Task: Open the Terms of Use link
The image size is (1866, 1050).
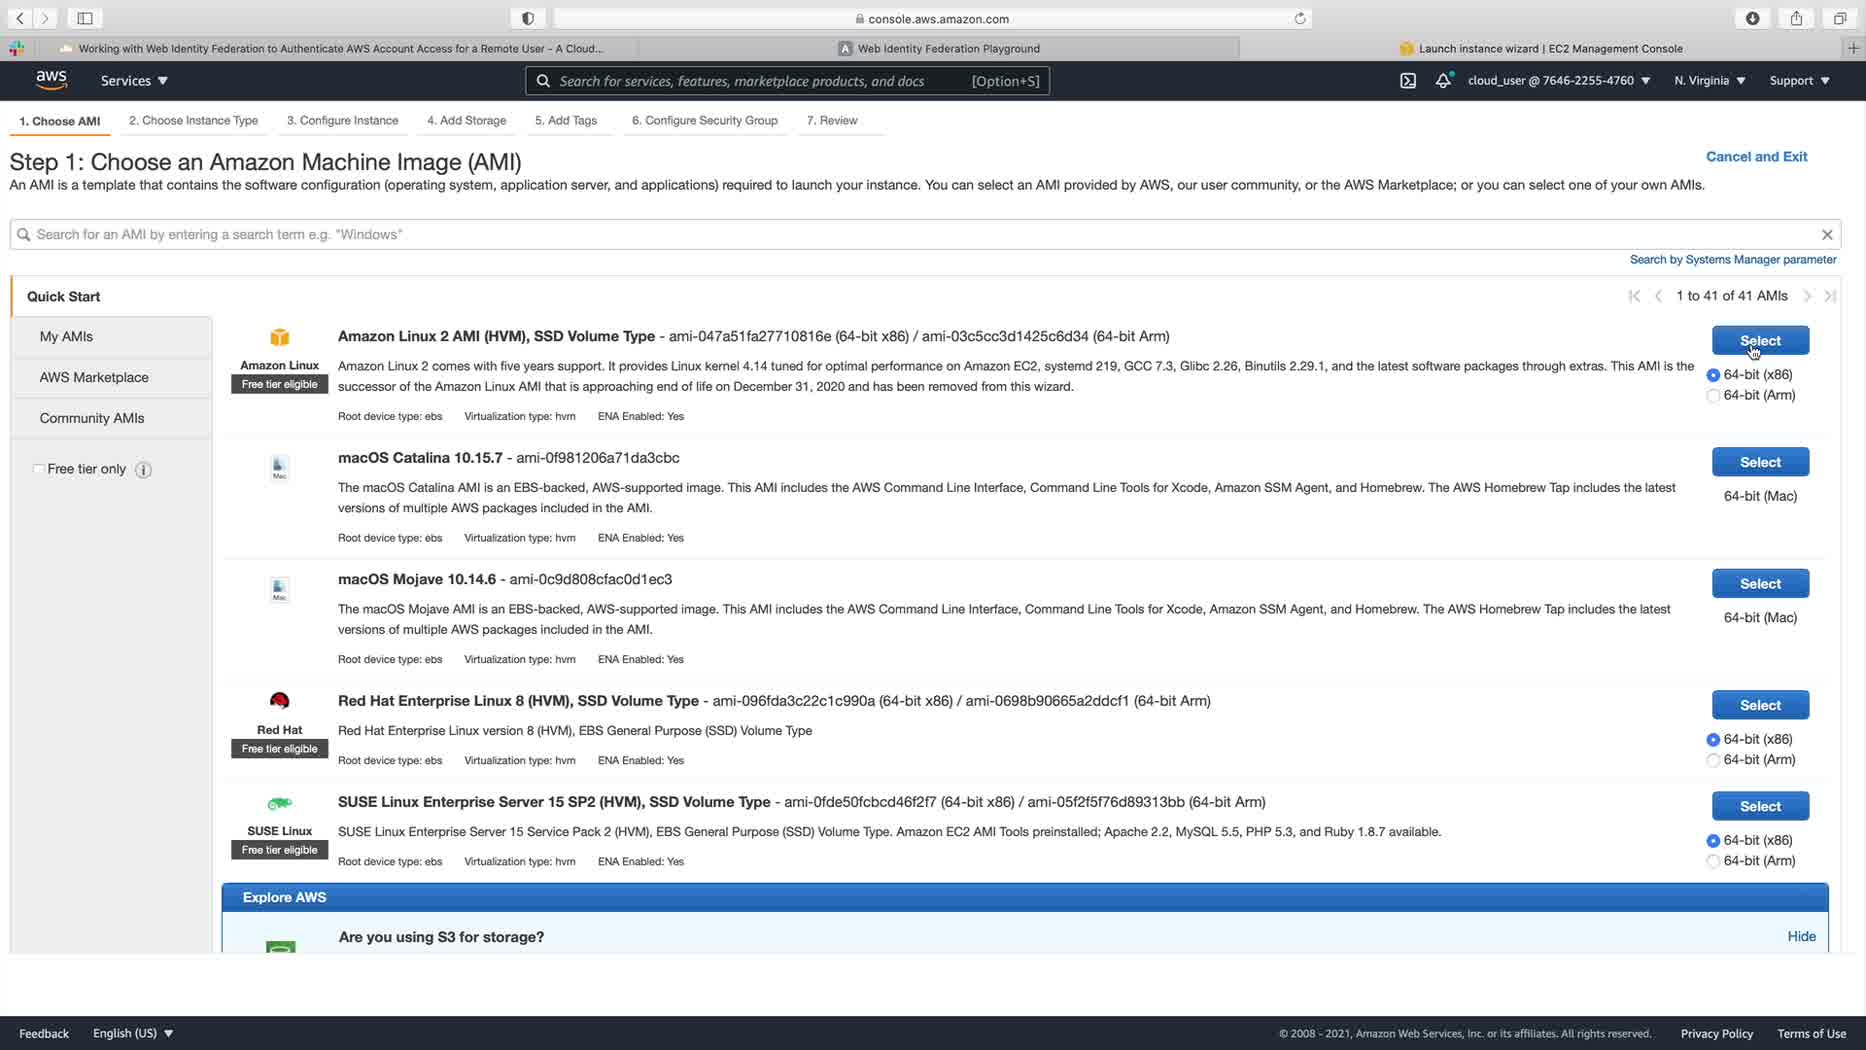Action: [1811, 1033]
